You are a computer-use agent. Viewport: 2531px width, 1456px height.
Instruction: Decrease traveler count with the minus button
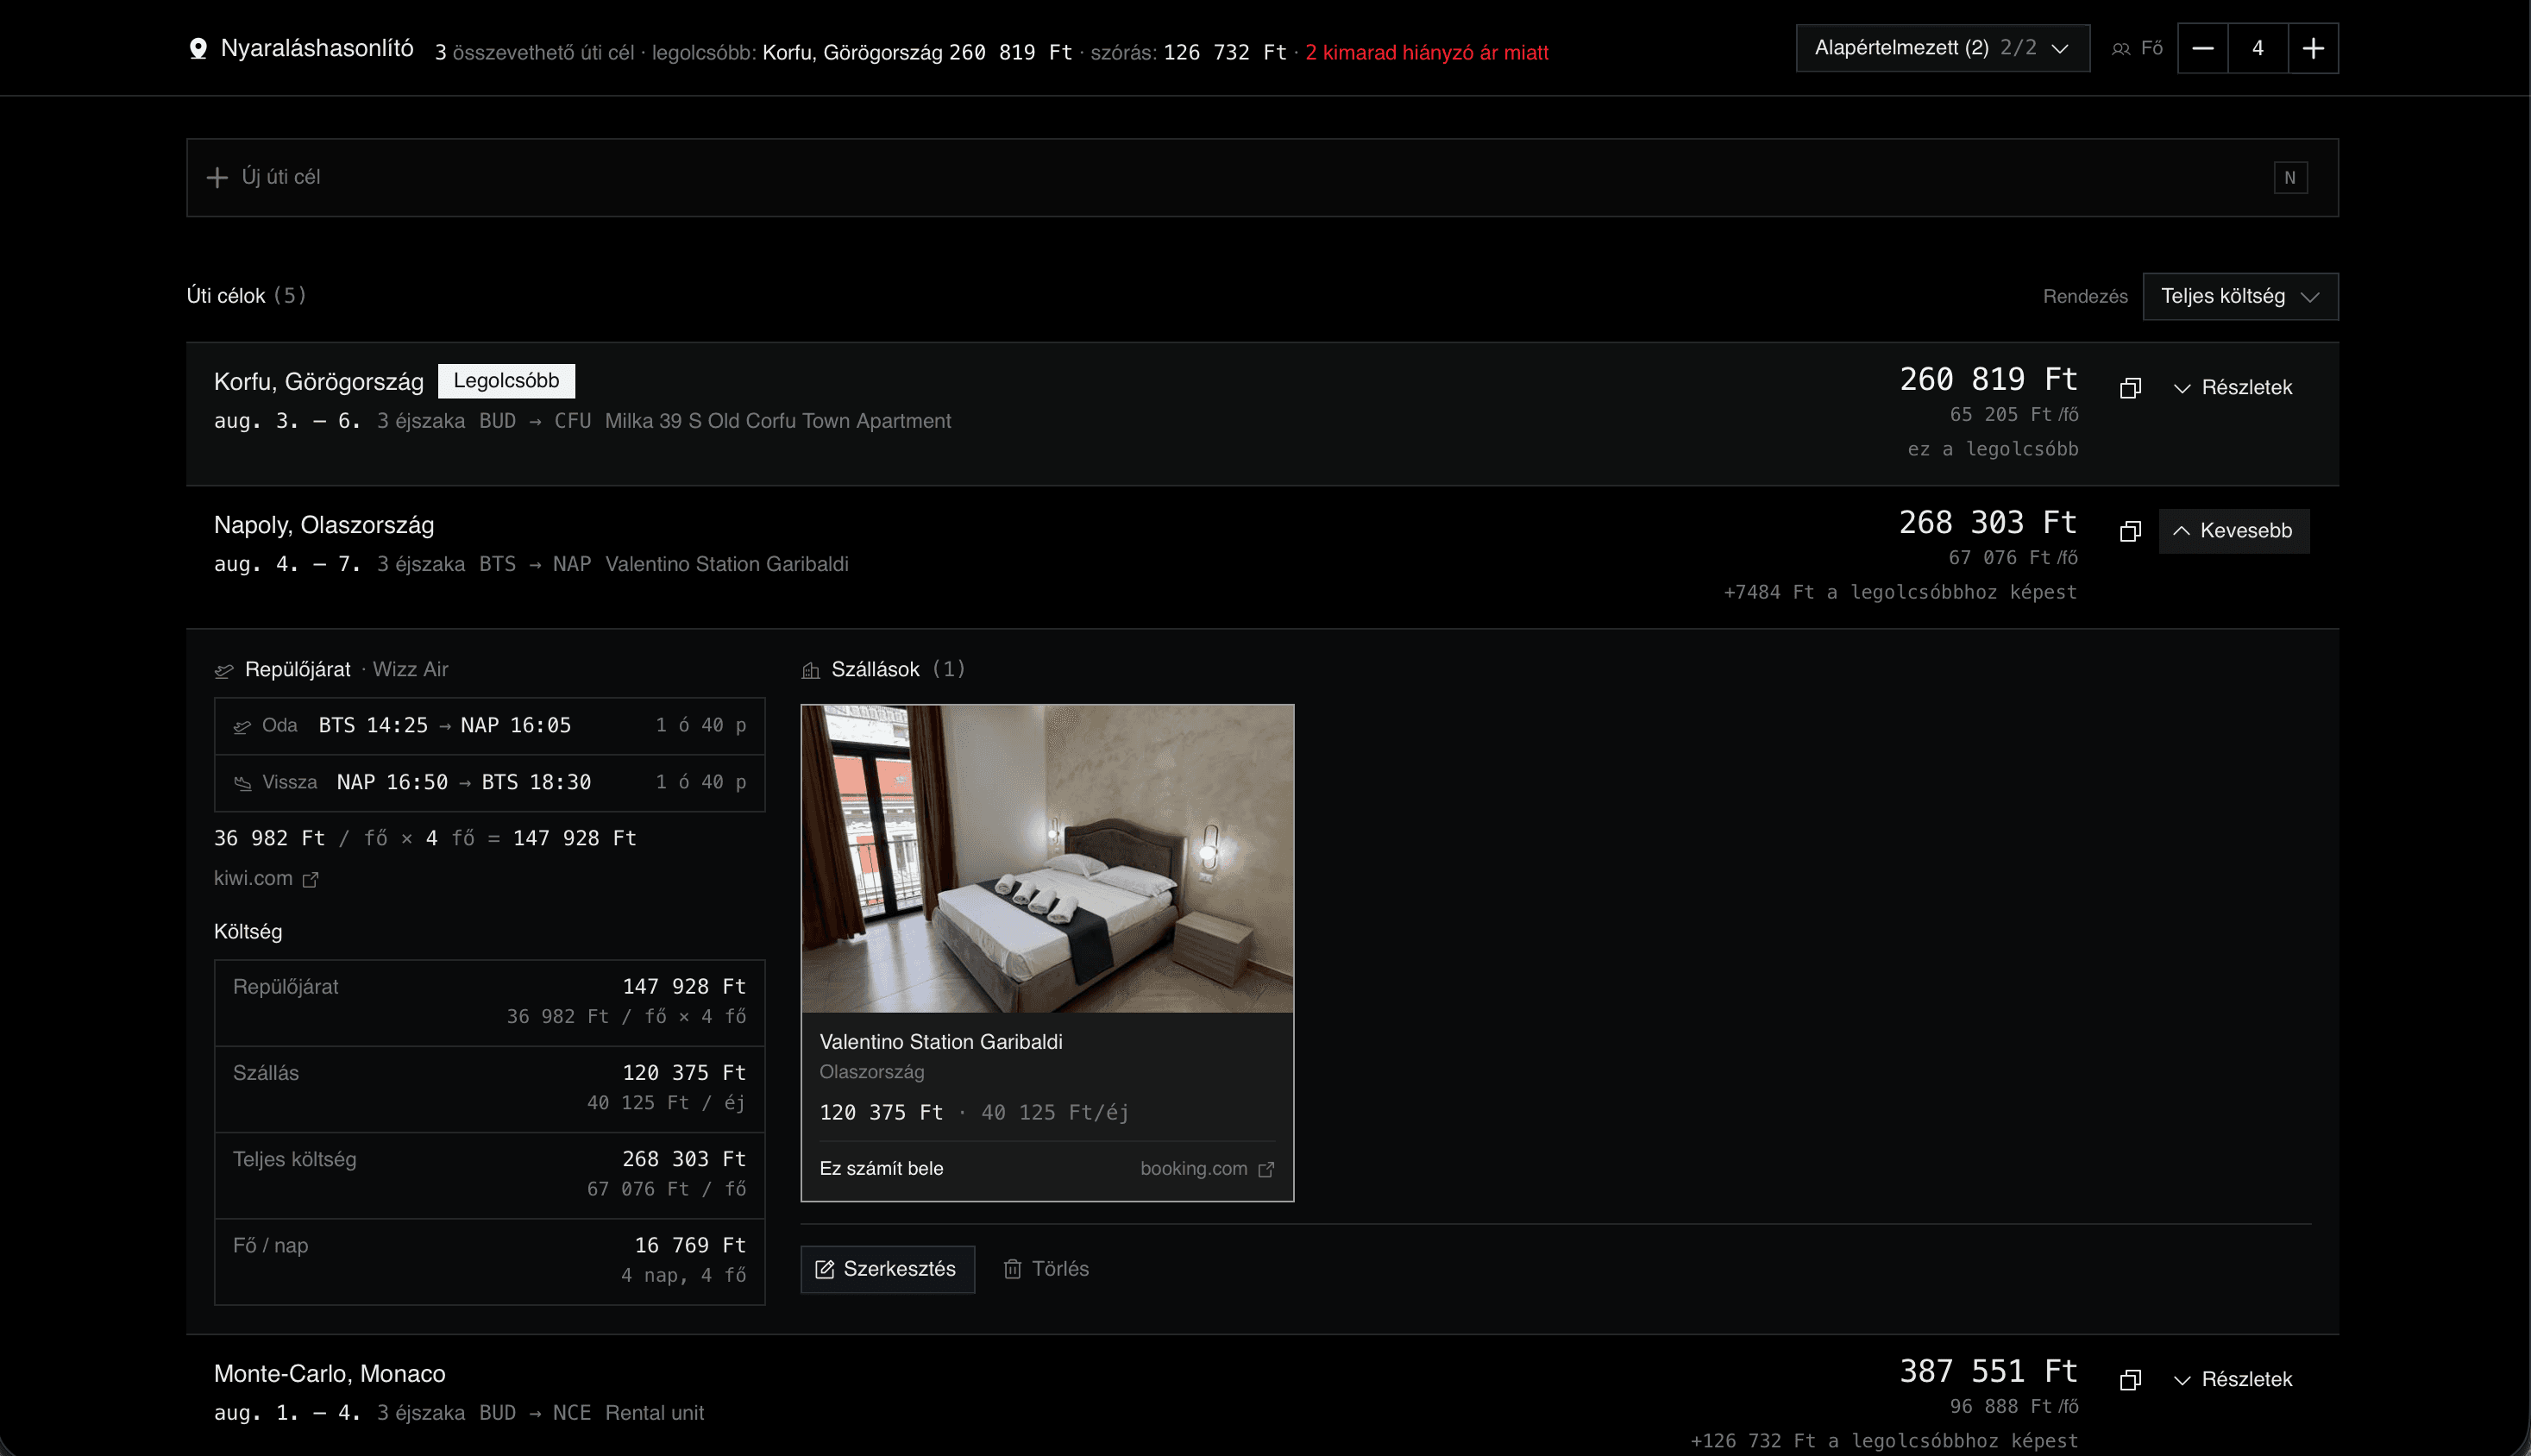(2202, 48)
